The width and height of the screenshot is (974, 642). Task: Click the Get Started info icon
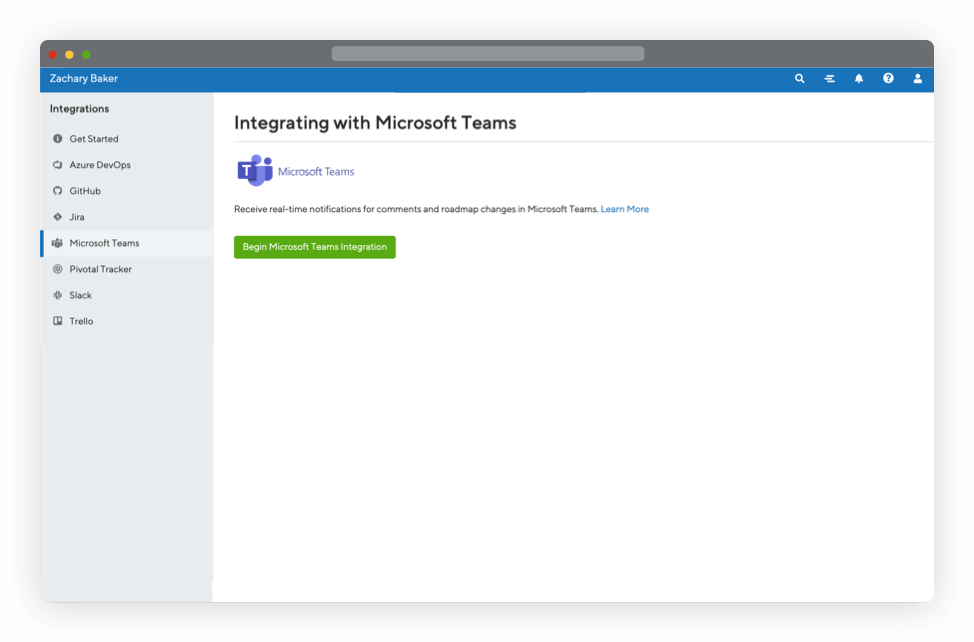58,138
